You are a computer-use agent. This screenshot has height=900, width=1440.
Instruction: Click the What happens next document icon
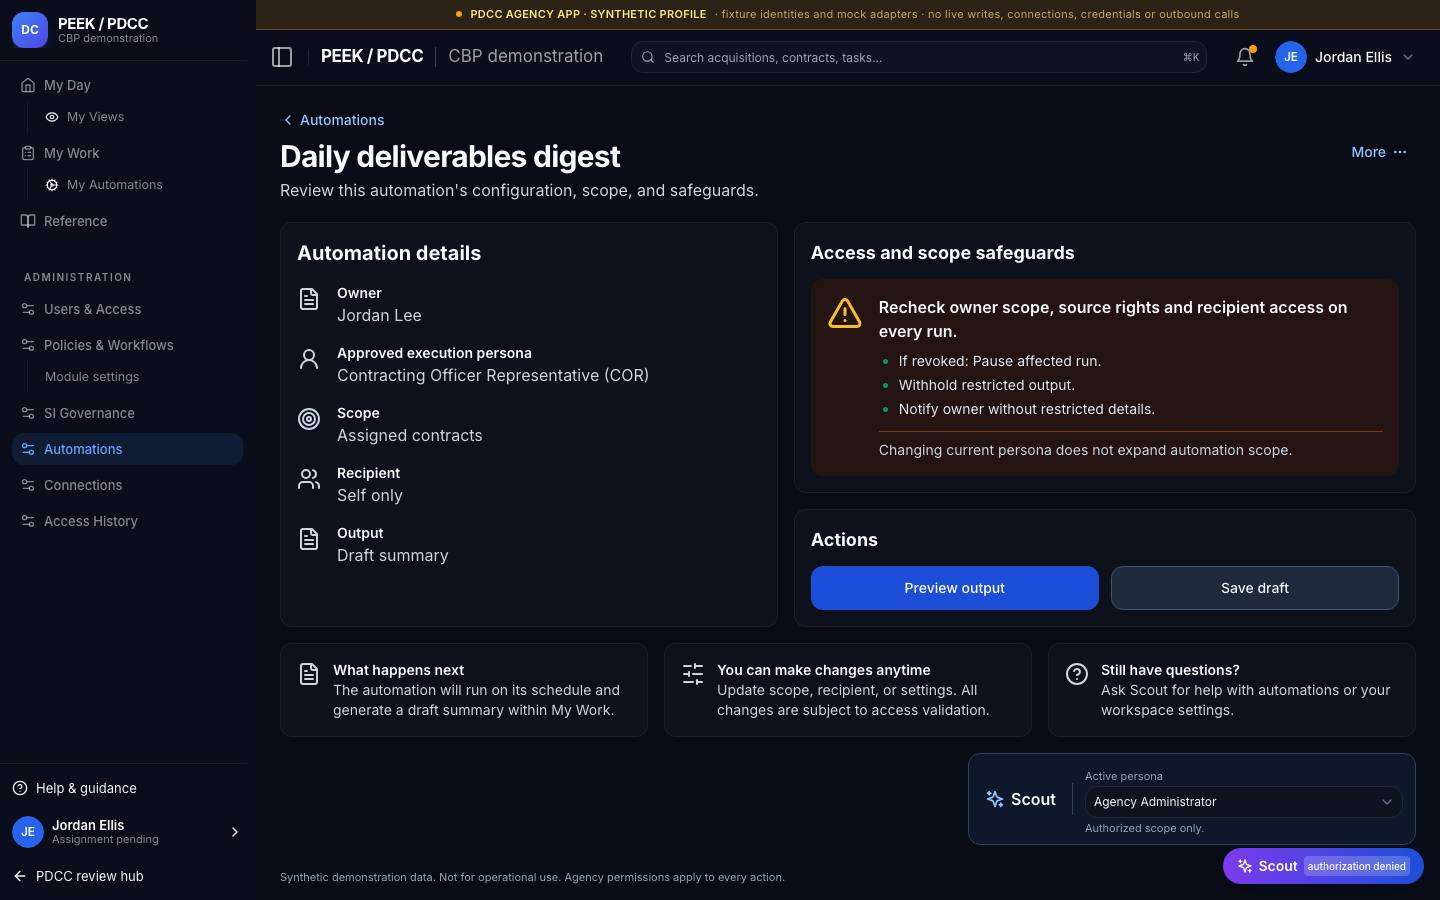tap(309, 674)
